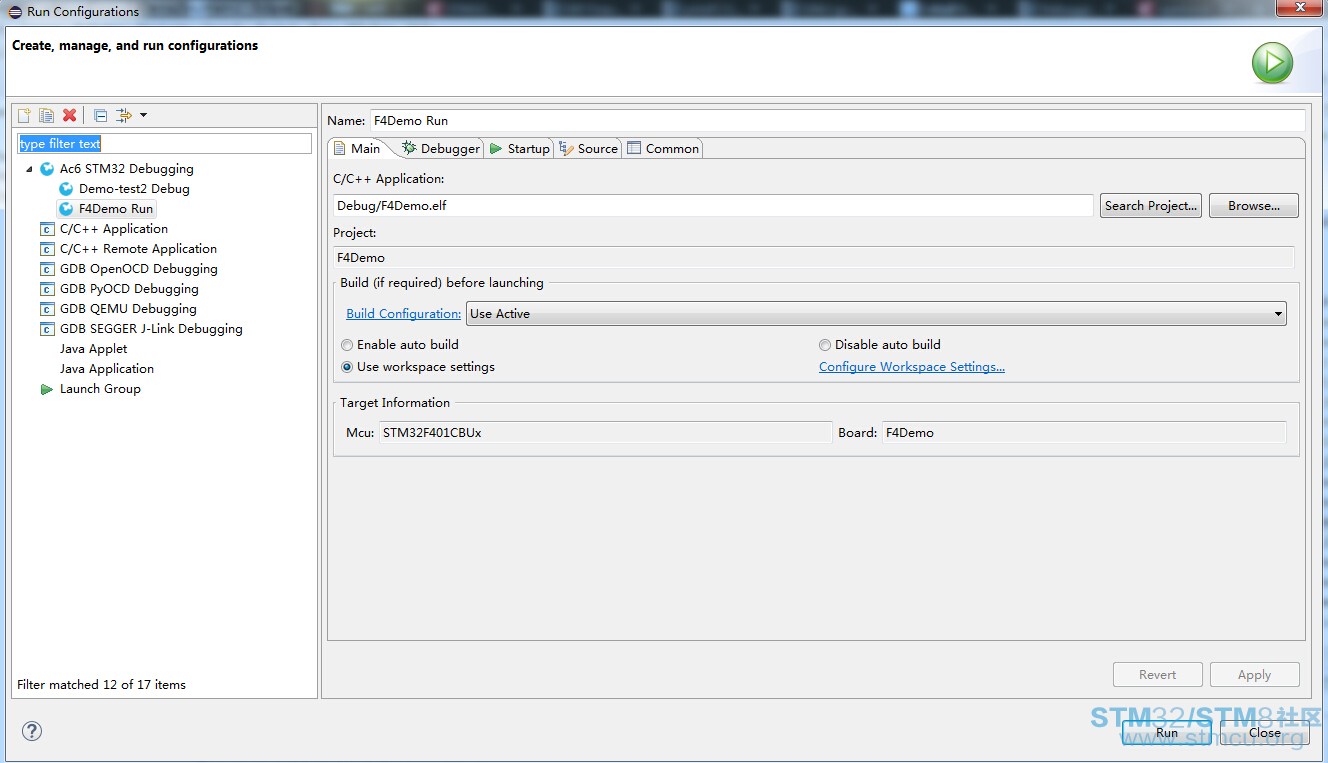This screenshot has width=1328, height=763.
Task: Collapse the Ac6 STM32 Debugging tree node
Action: [30, 169]
